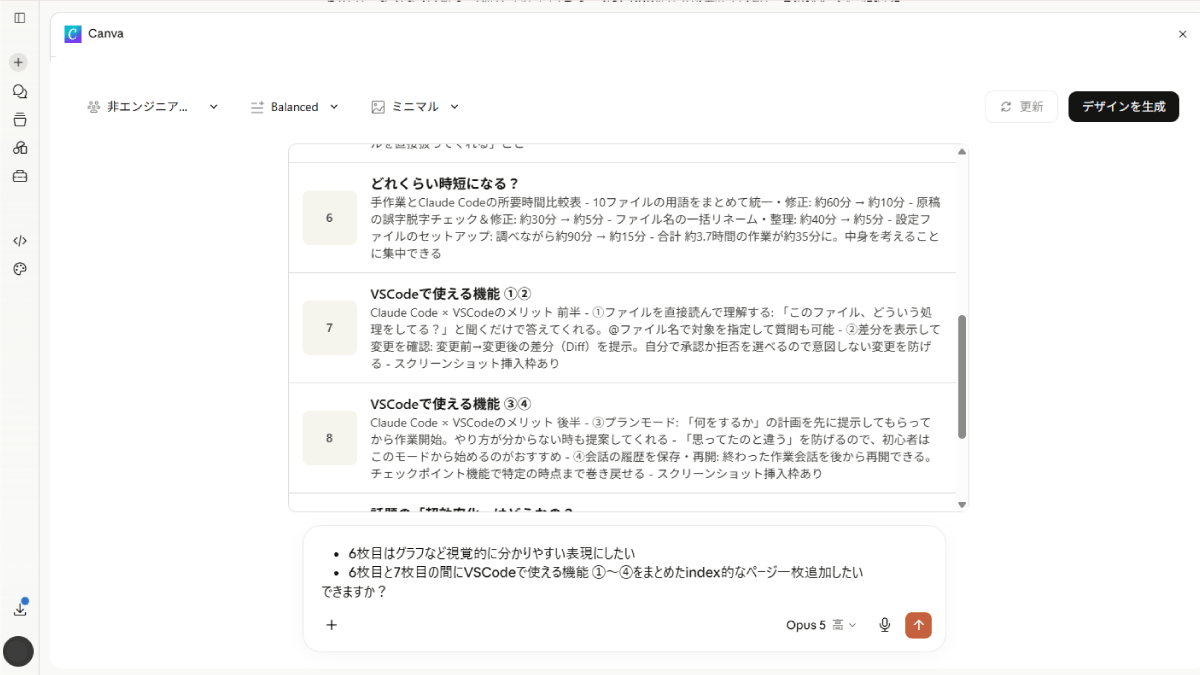Click the outline list scroll-up arrow
The width and height of the screenshot is (1200, 675).
[x=962, y=152]
